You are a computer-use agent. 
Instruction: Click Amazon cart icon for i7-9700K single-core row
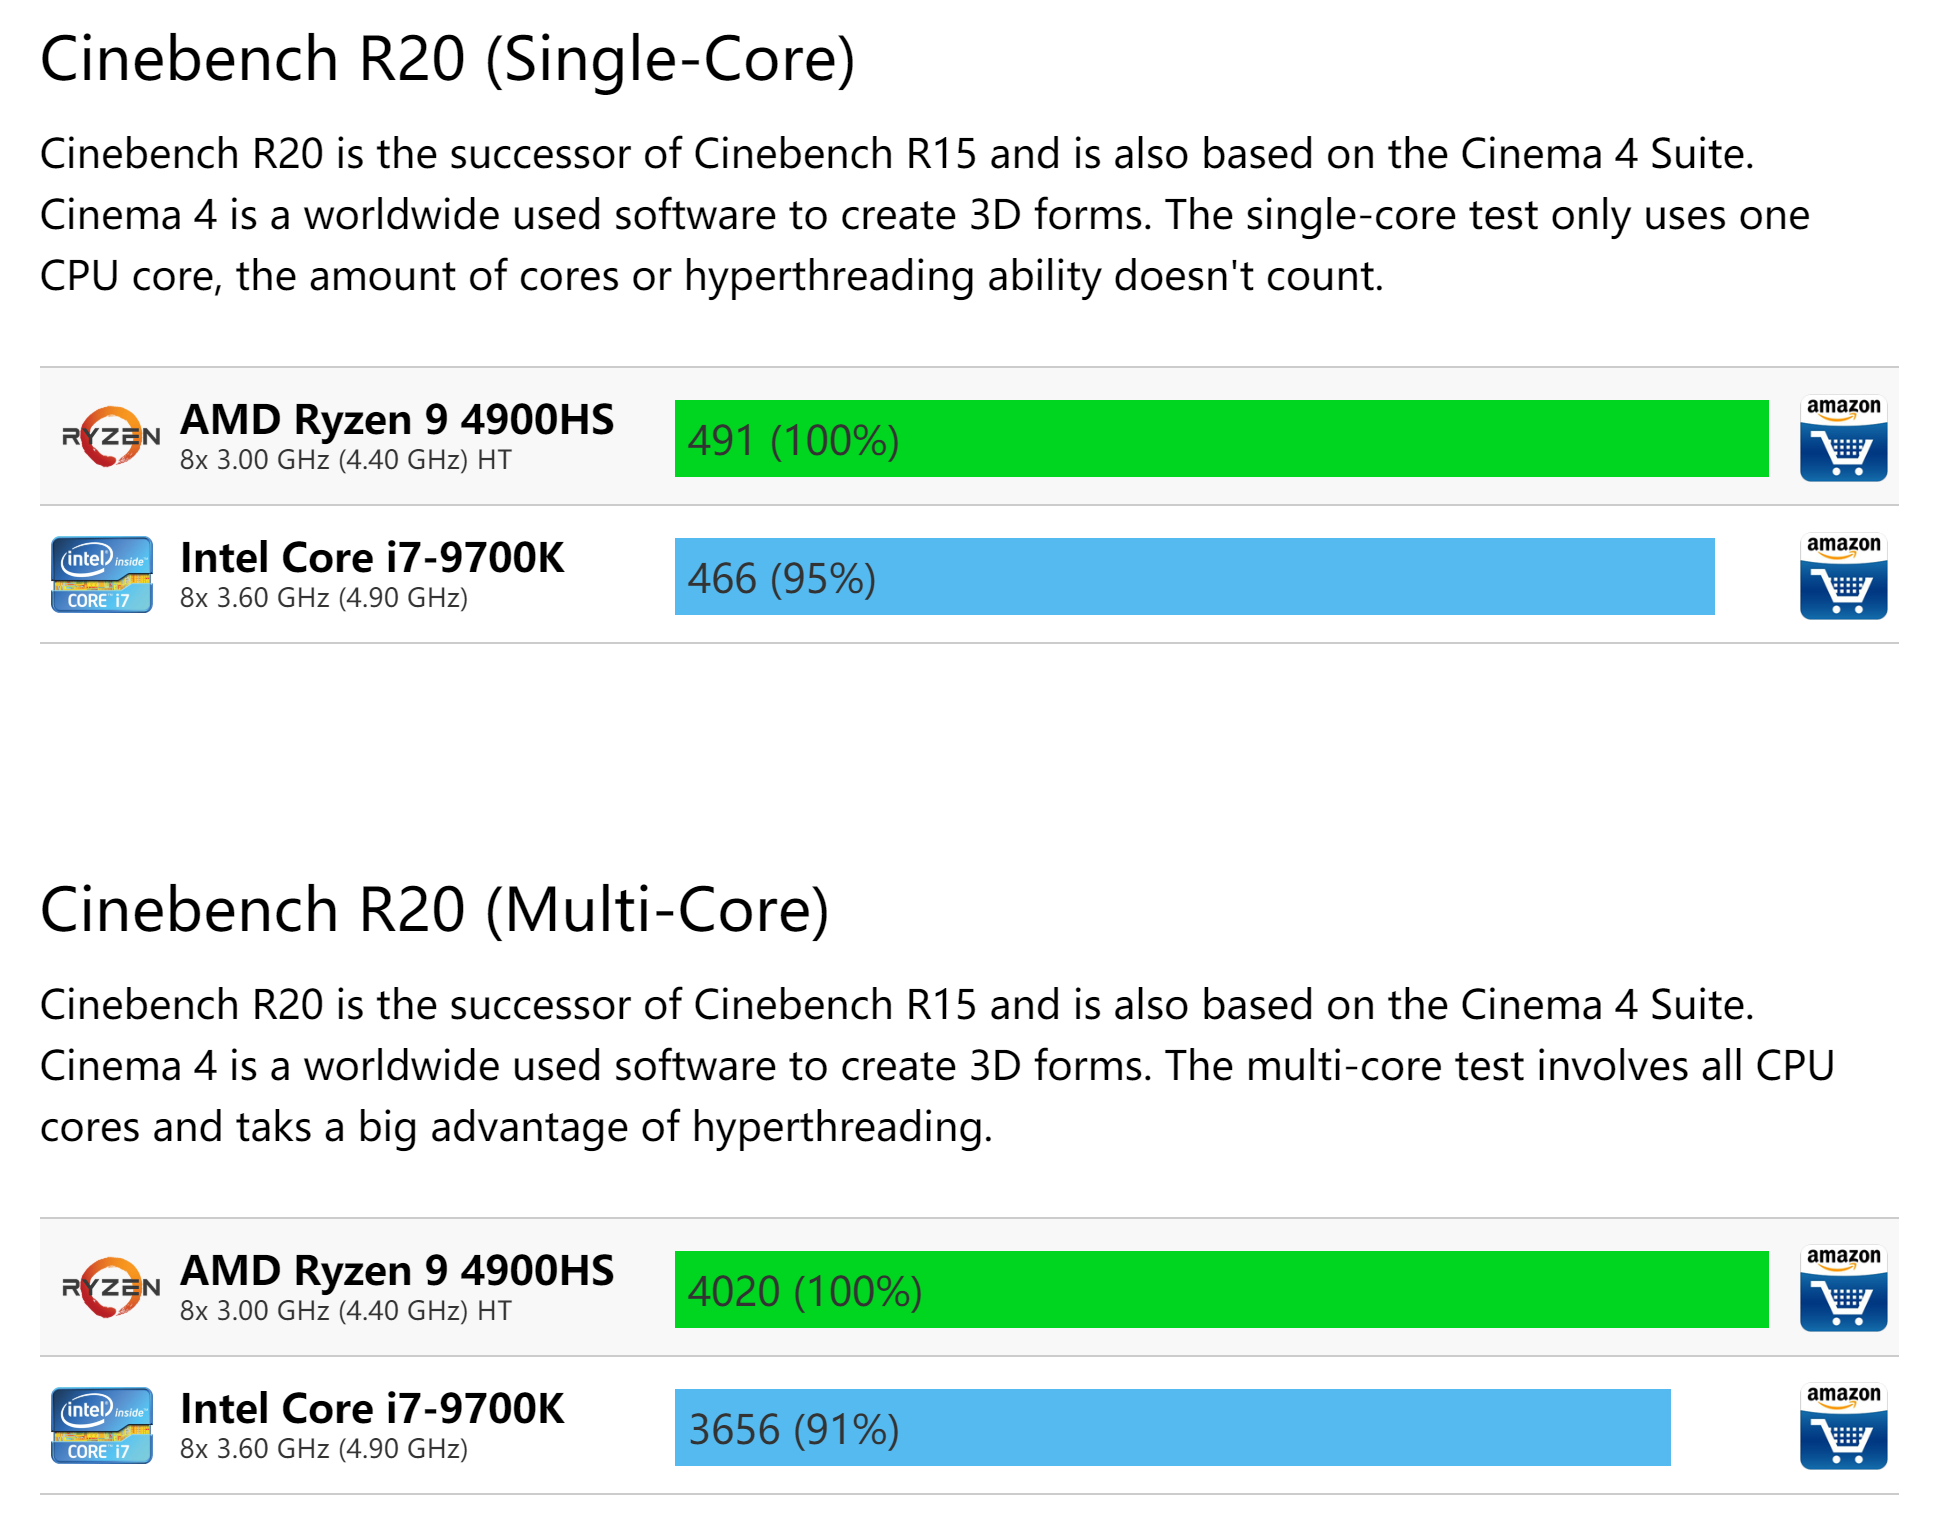coord(1843,577)
